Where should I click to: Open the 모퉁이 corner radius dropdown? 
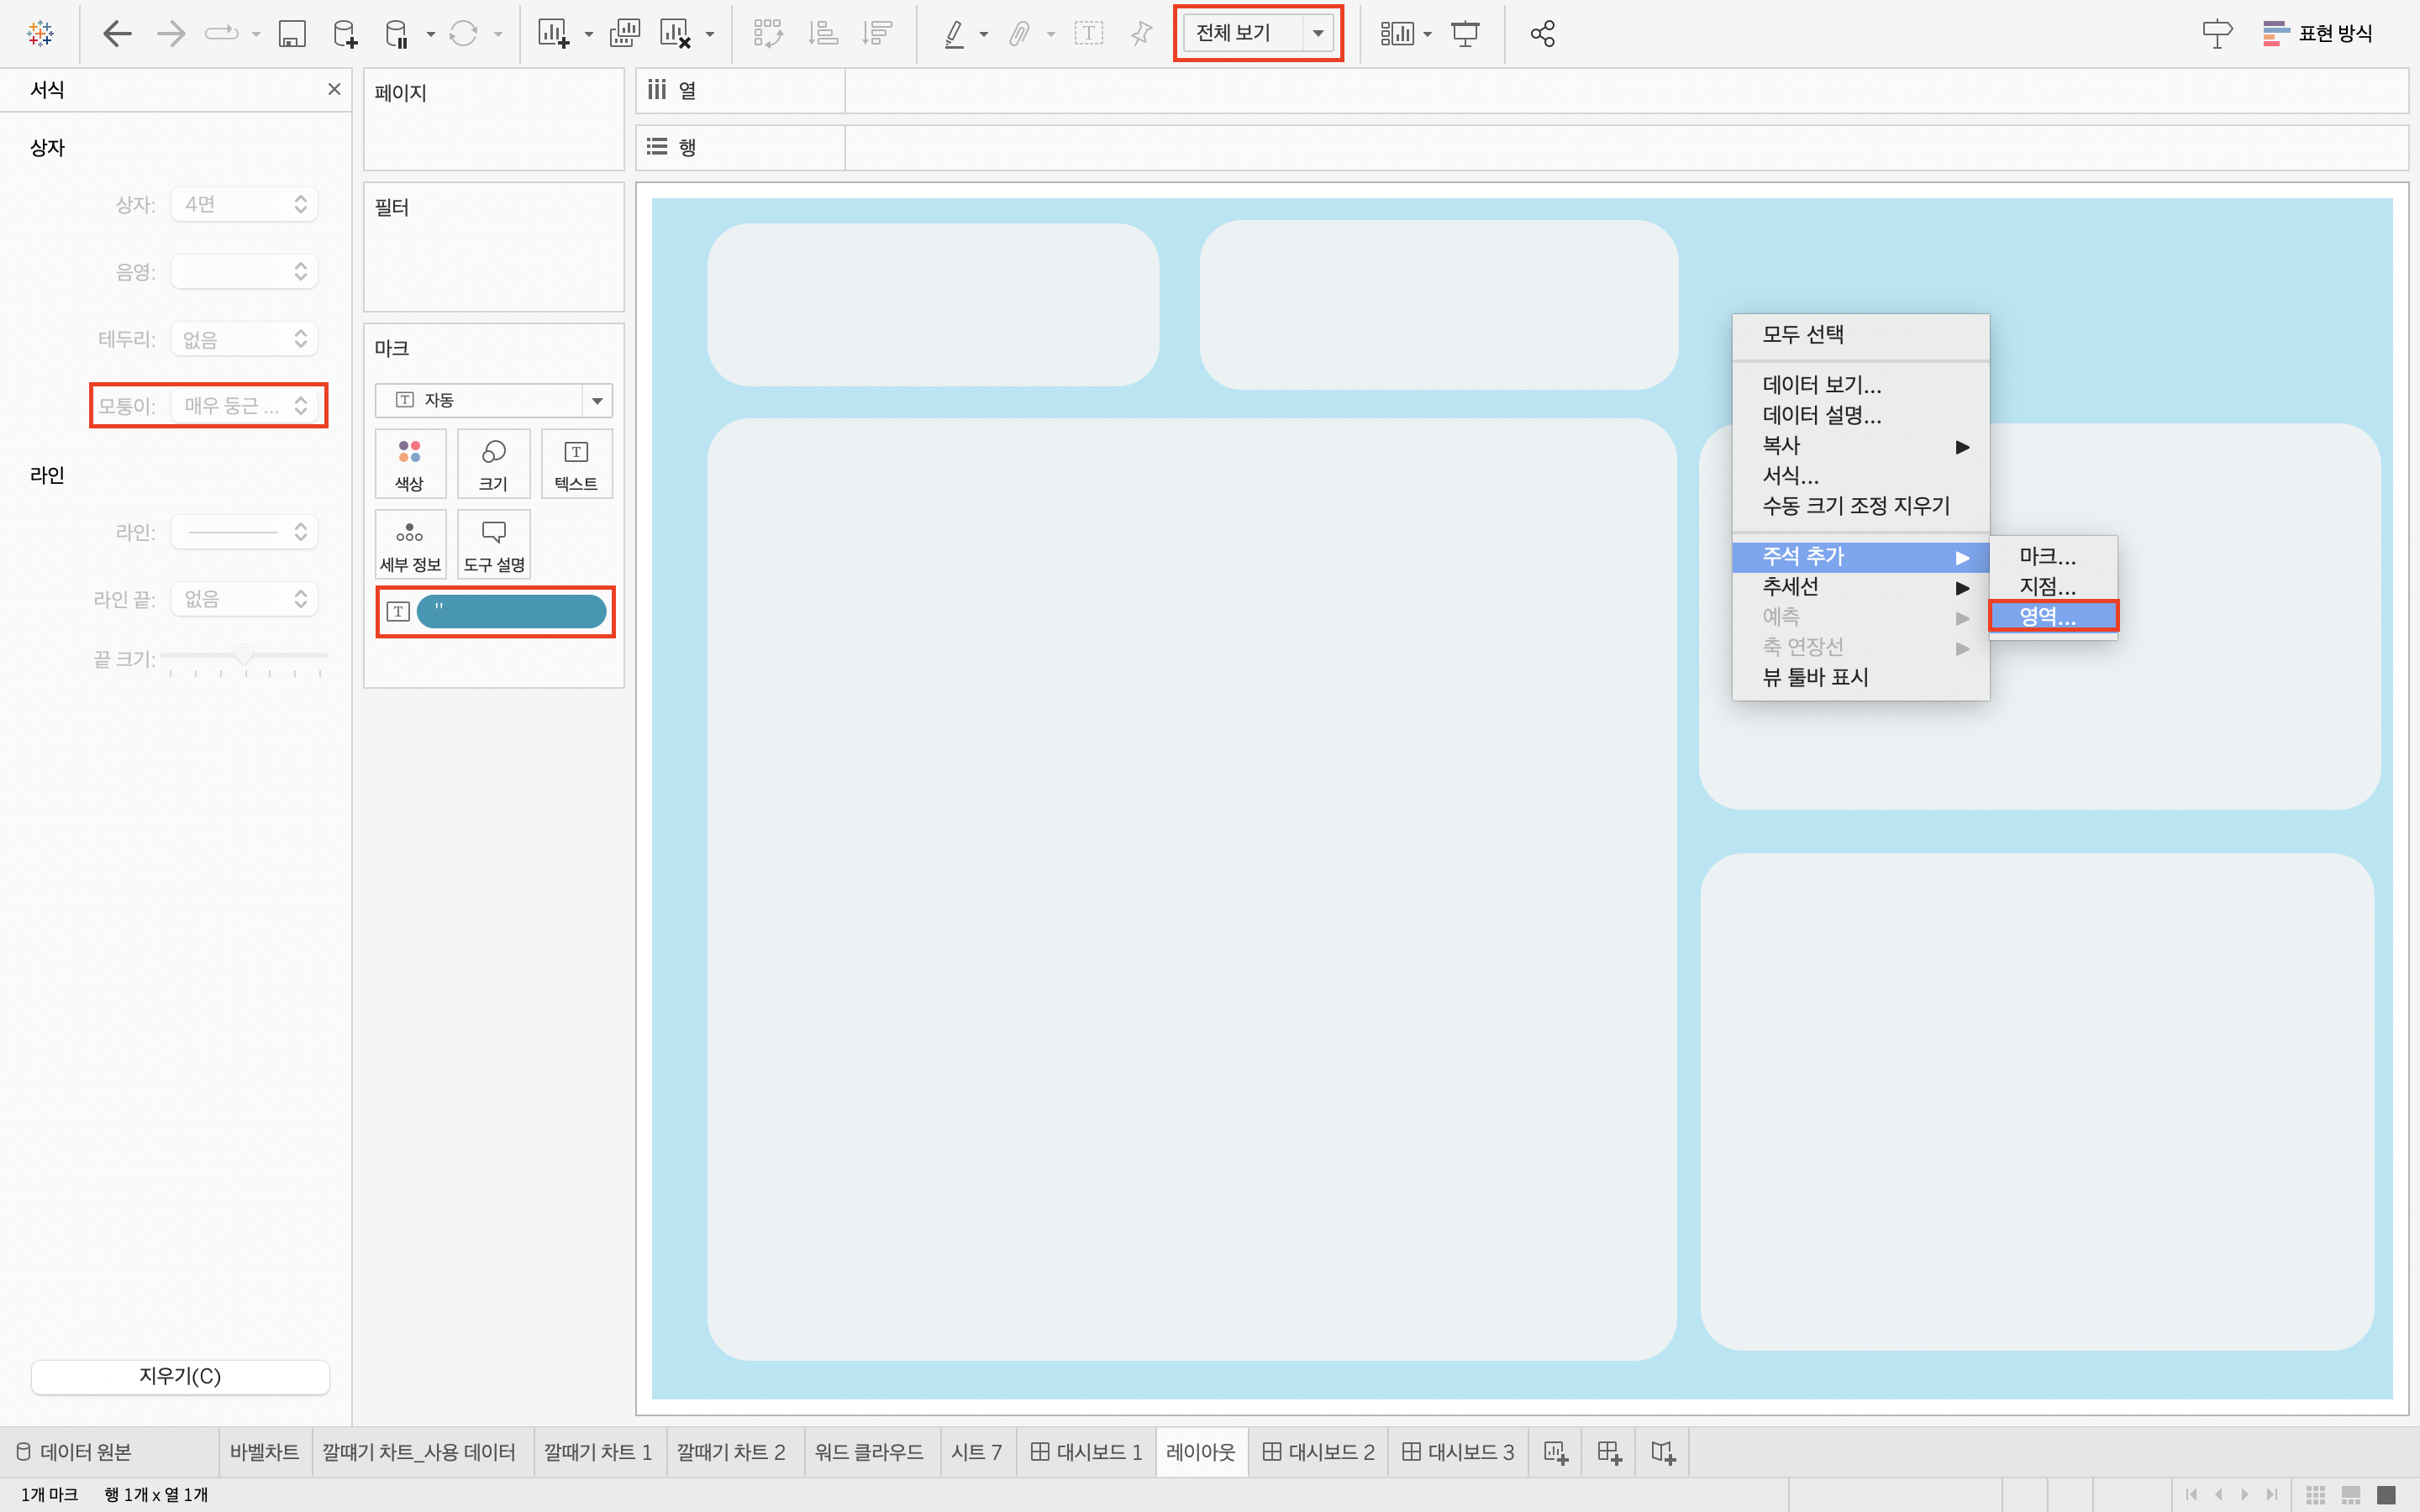[x=244, y=406]
